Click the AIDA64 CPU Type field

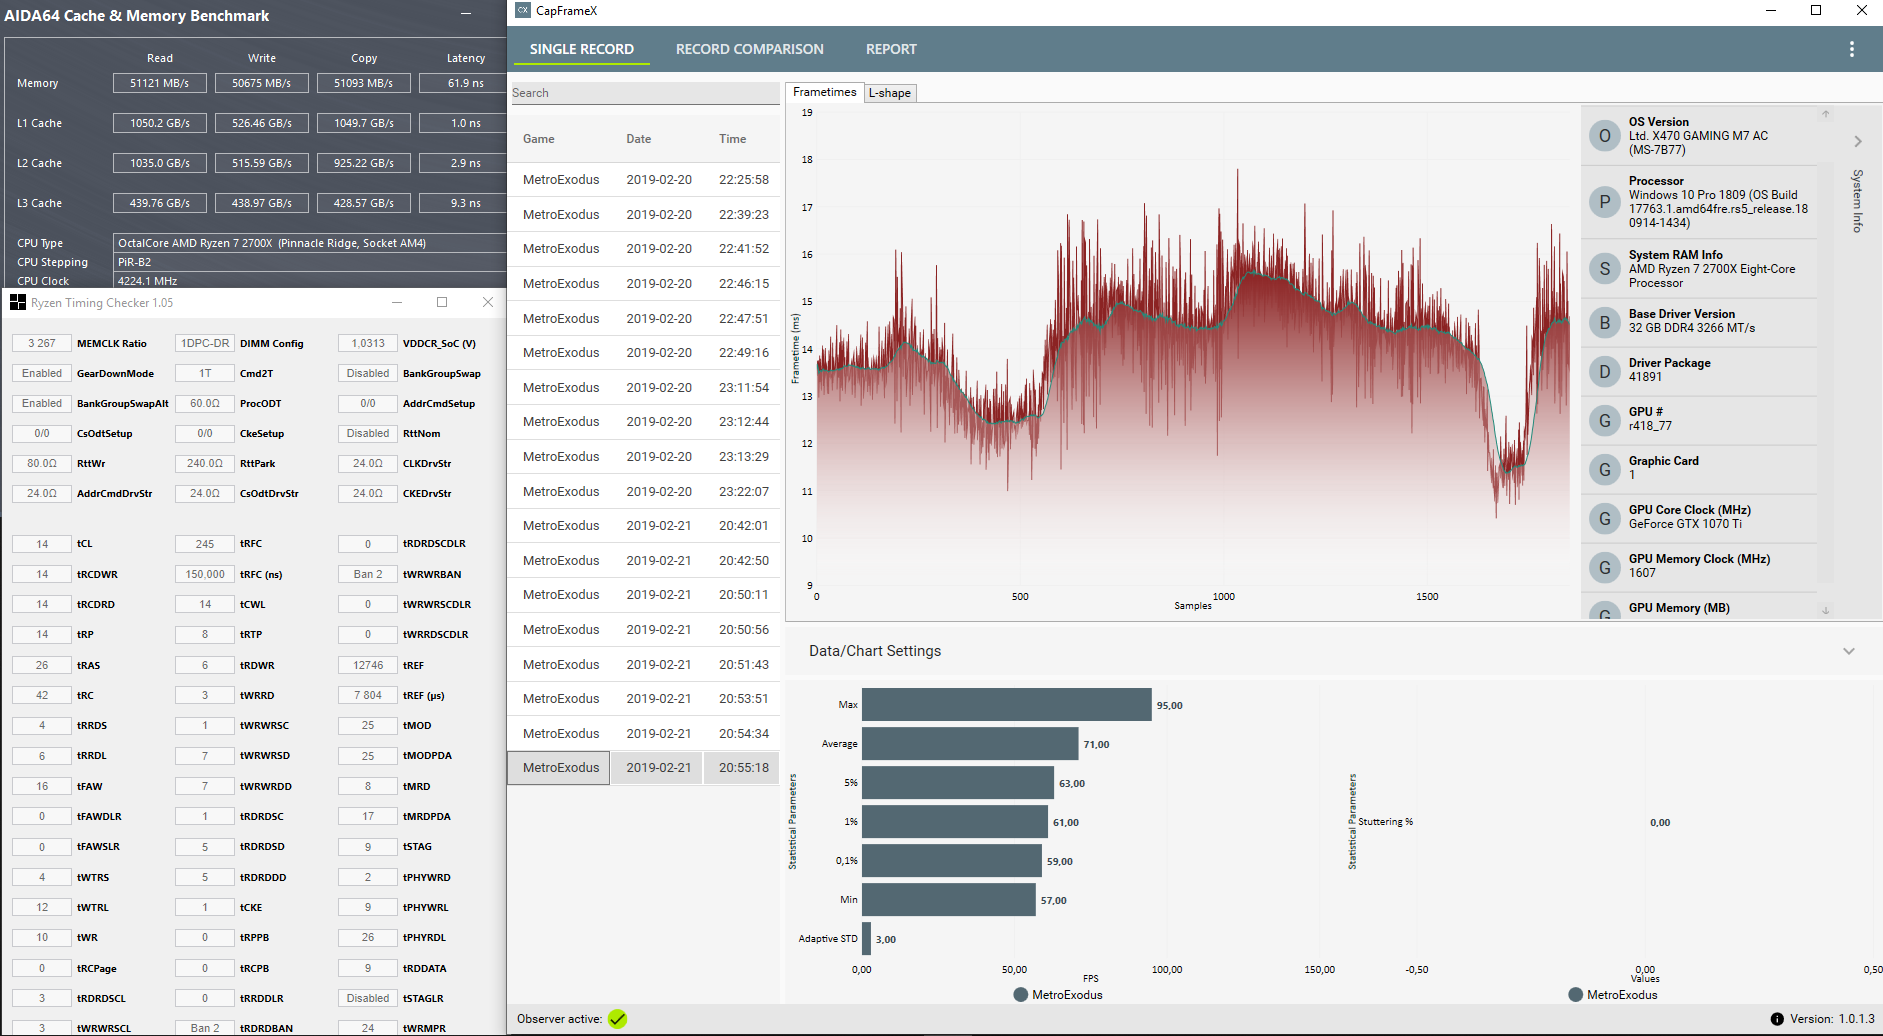(310, 243)
